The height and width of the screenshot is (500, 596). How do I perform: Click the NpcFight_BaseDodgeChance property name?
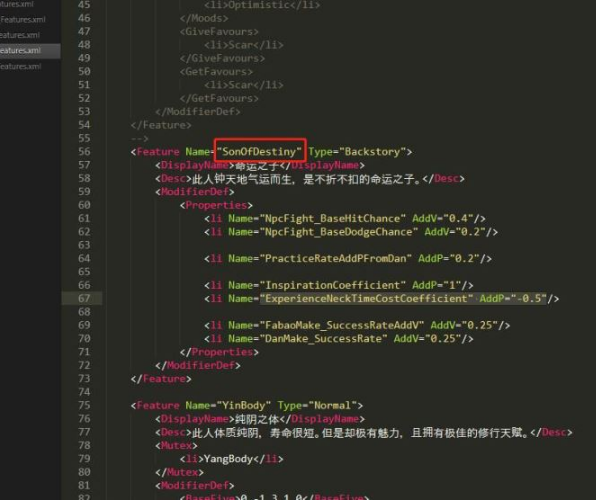point(338,232)
